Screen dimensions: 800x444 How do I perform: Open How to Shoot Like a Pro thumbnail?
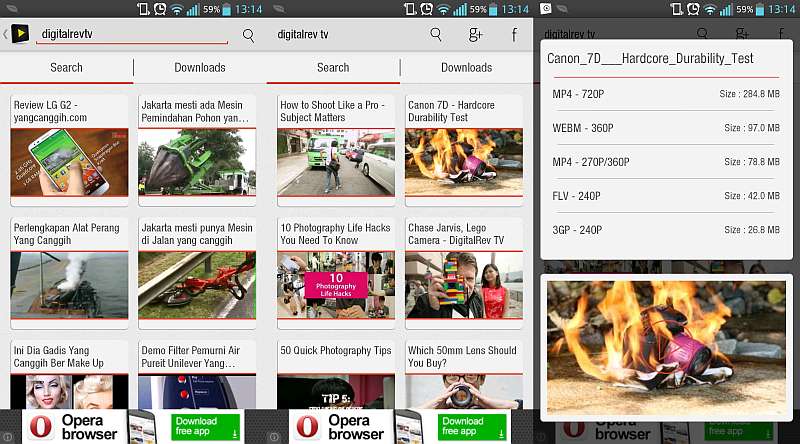(x=336, y=162)
